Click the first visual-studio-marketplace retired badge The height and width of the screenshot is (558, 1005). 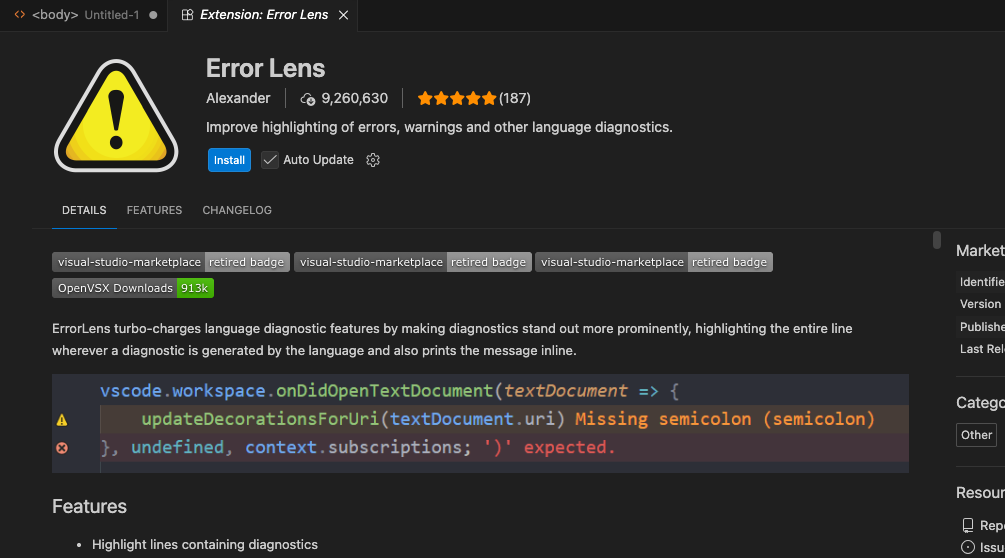pos(170,262)
